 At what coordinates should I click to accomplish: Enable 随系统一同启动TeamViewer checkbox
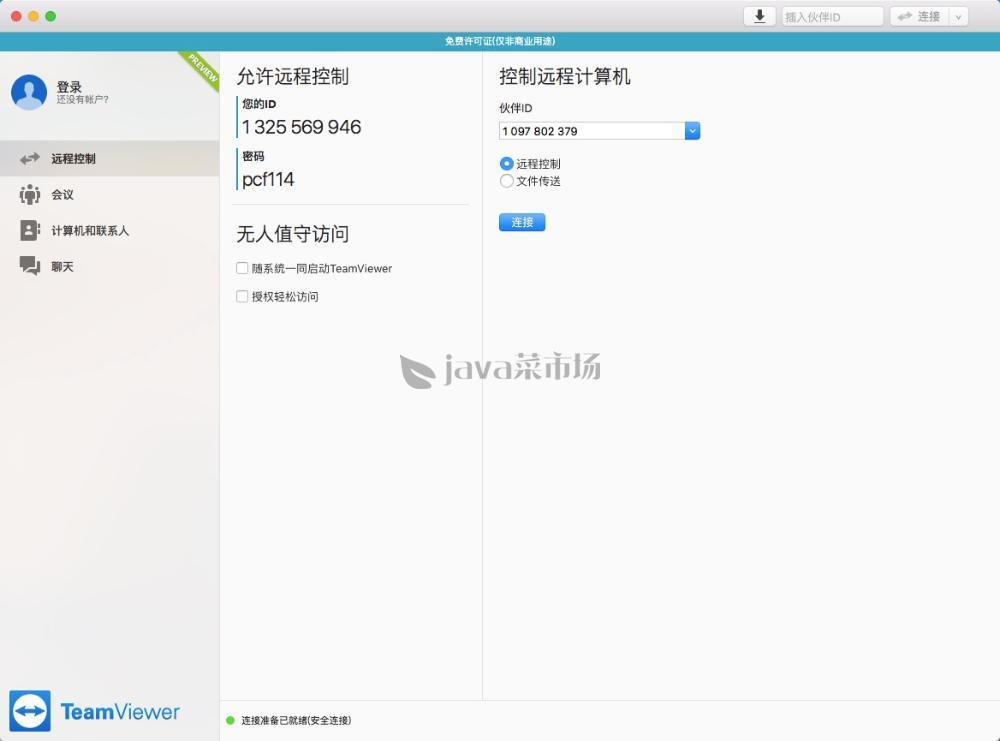click(x=242, y=268)
